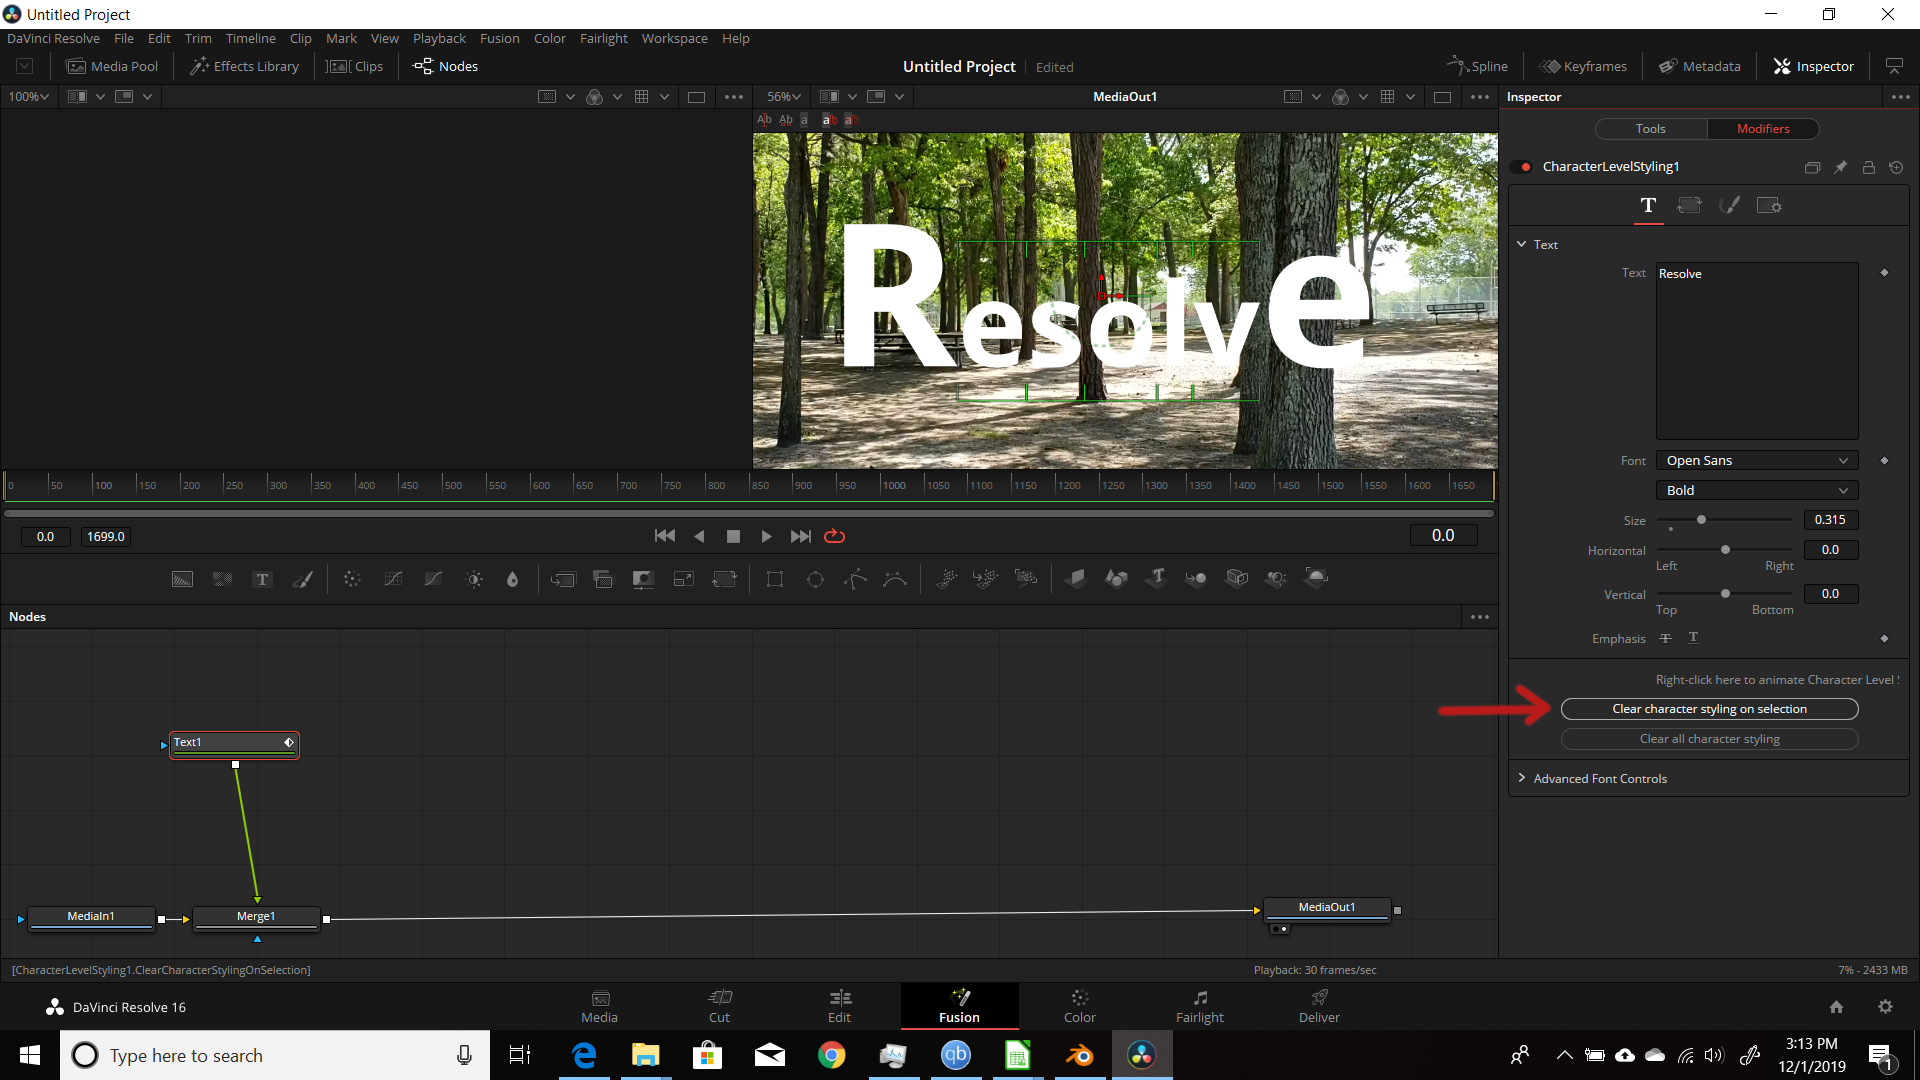
Task: Pin the CharacterLevelStyling1 inspector
Action: click(x=1840, y=167)
